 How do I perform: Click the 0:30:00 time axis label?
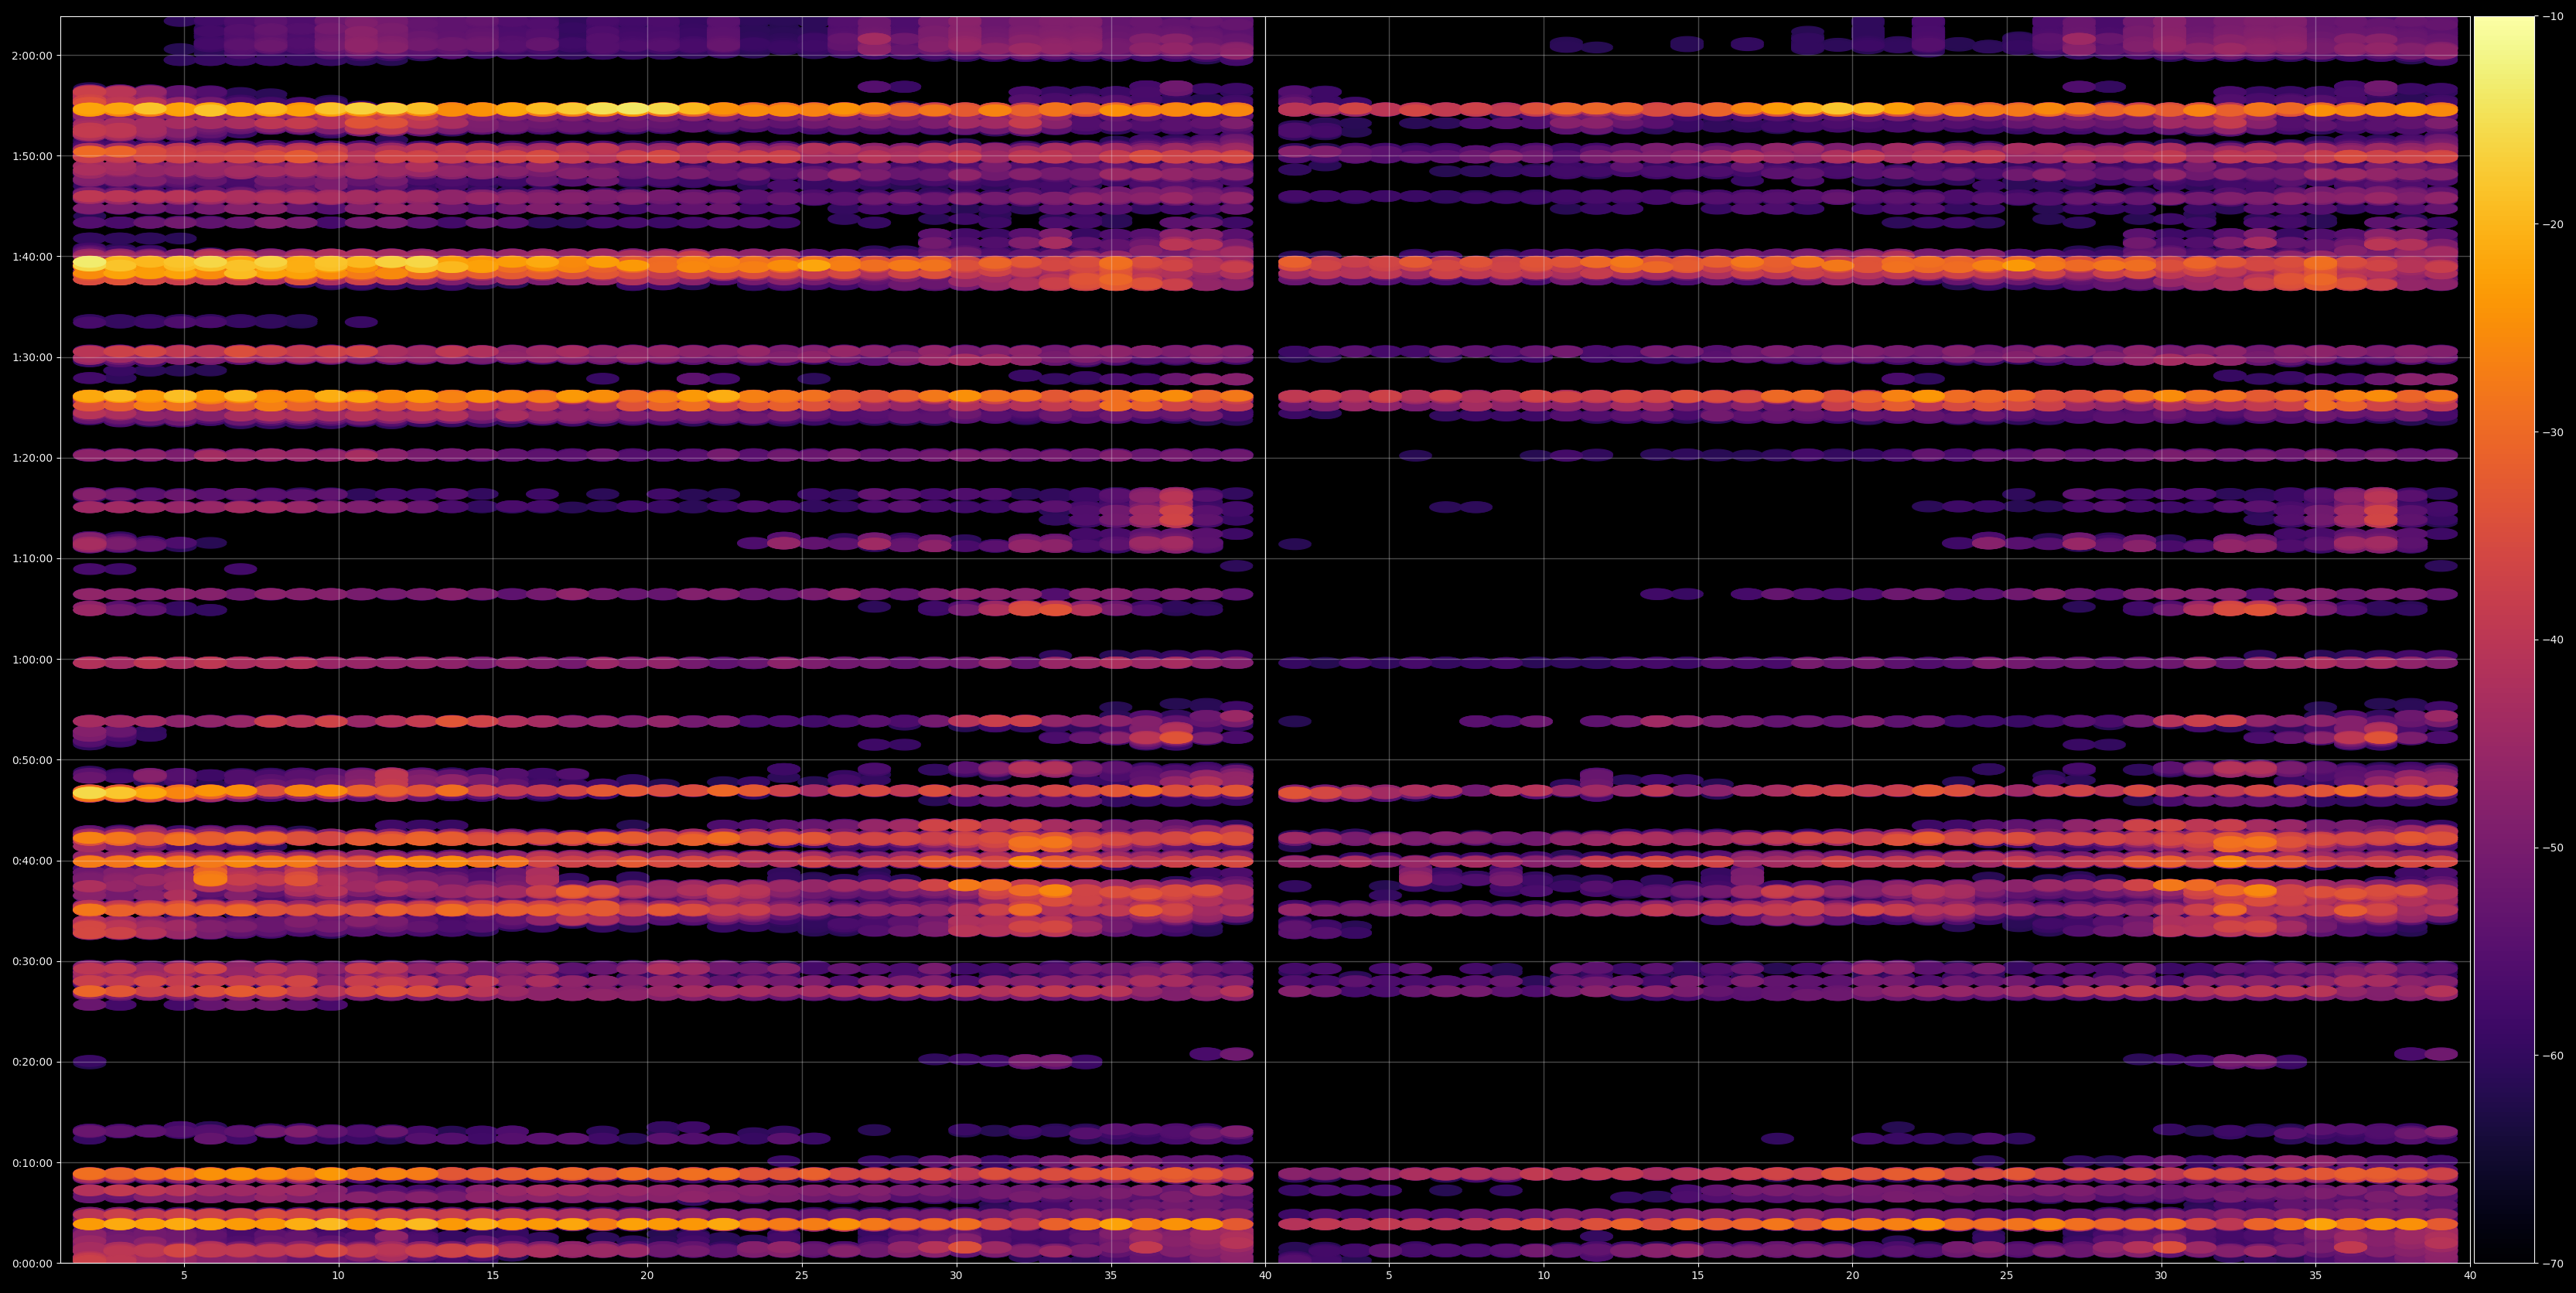tap(32, 962)
